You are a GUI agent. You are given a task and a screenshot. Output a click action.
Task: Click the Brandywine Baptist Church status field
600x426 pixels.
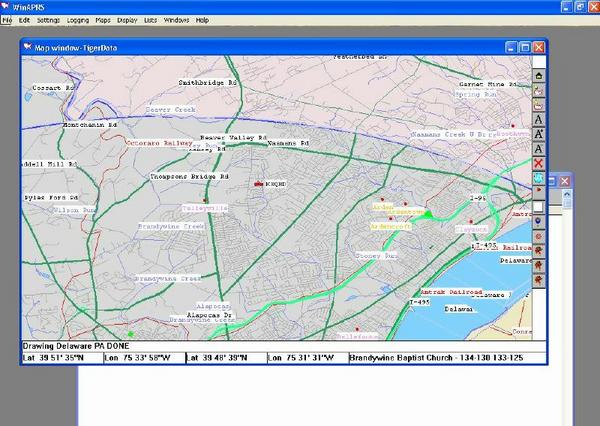click(438, 358)
